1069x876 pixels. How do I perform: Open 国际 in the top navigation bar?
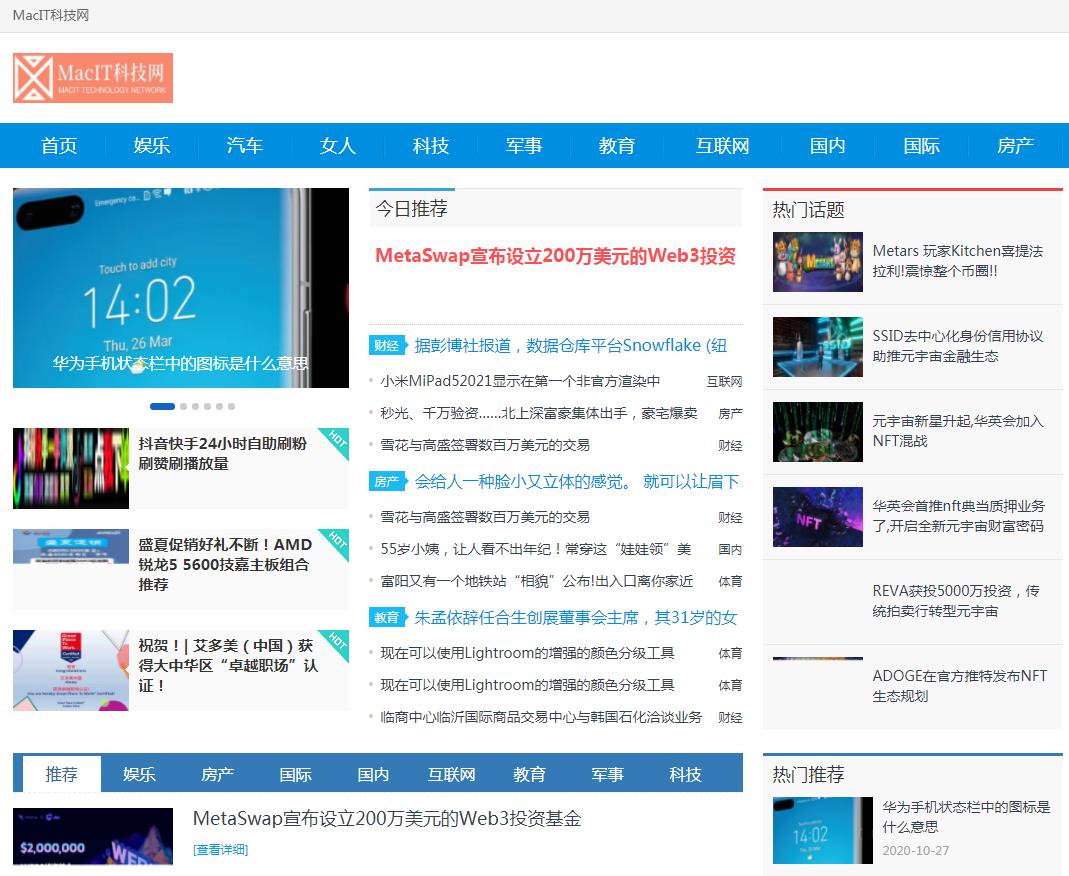922,145
